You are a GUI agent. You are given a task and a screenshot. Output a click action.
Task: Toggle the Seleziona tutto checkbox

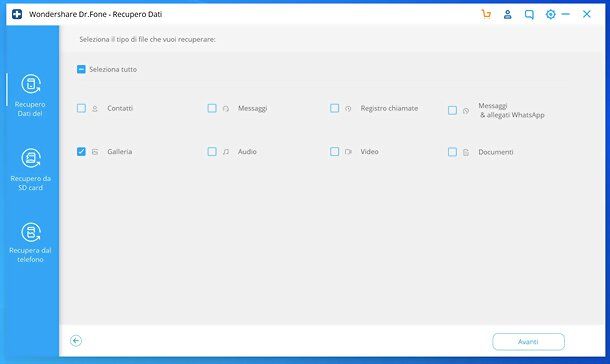pos(81,69)
